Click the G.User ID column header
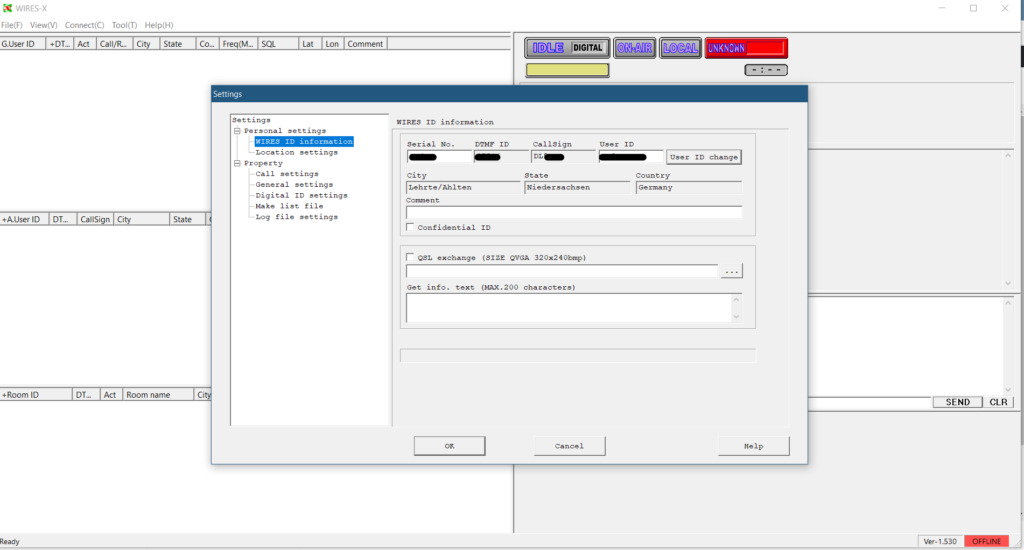This screenshot has width=1024, height=550. (22, 44)
